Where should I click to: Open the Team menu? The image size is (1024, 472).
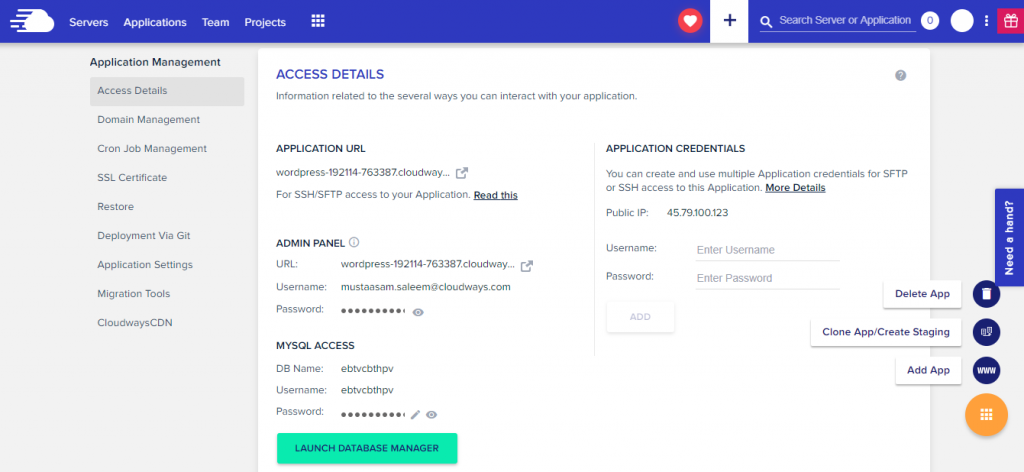pos(216,22)
